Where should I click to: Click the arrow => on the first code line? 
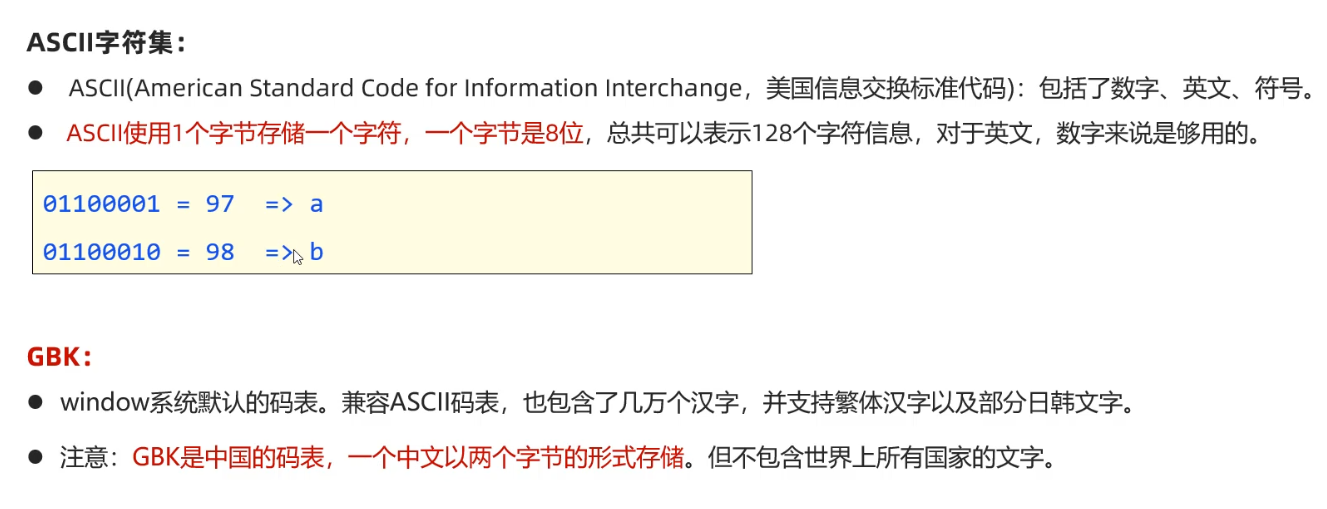278,204
